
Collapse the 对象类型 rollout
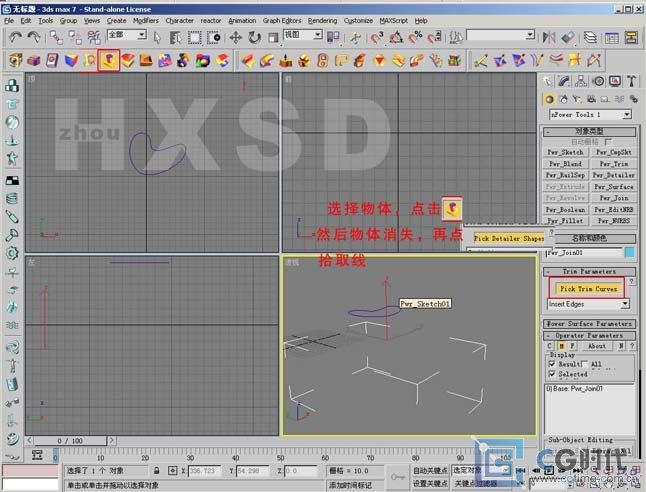tap(589, 131)
